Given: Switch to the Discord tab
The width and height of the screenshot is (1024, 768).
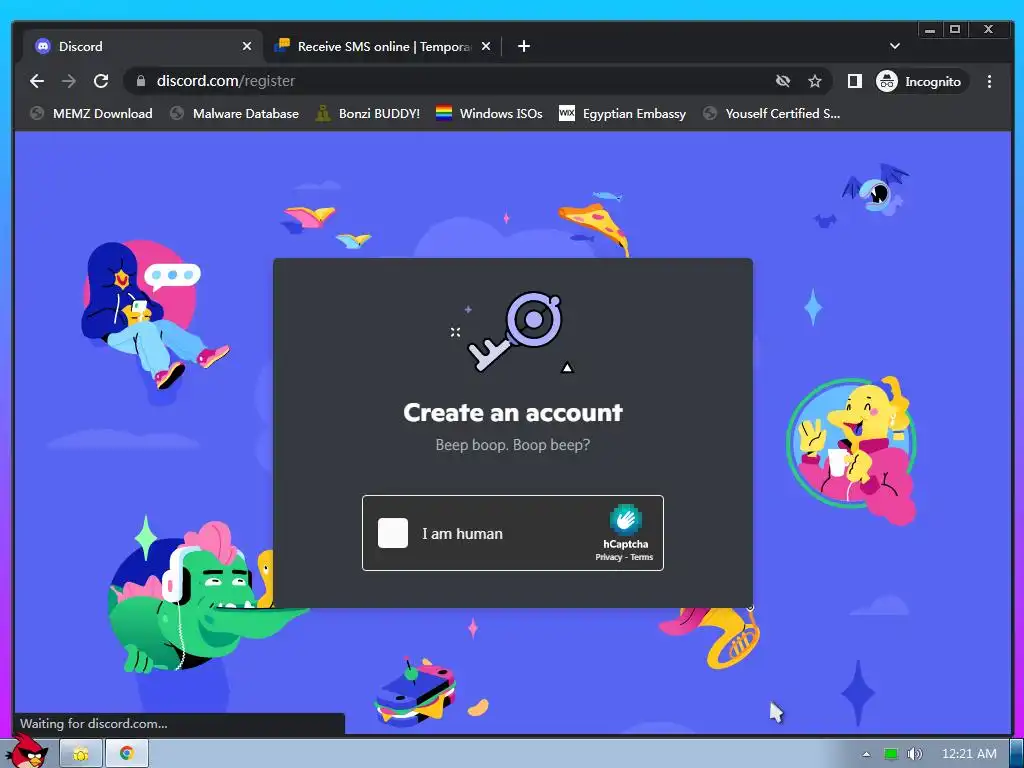Looking at the screenshot, I should pyautogui.click(x=144, y=46).
